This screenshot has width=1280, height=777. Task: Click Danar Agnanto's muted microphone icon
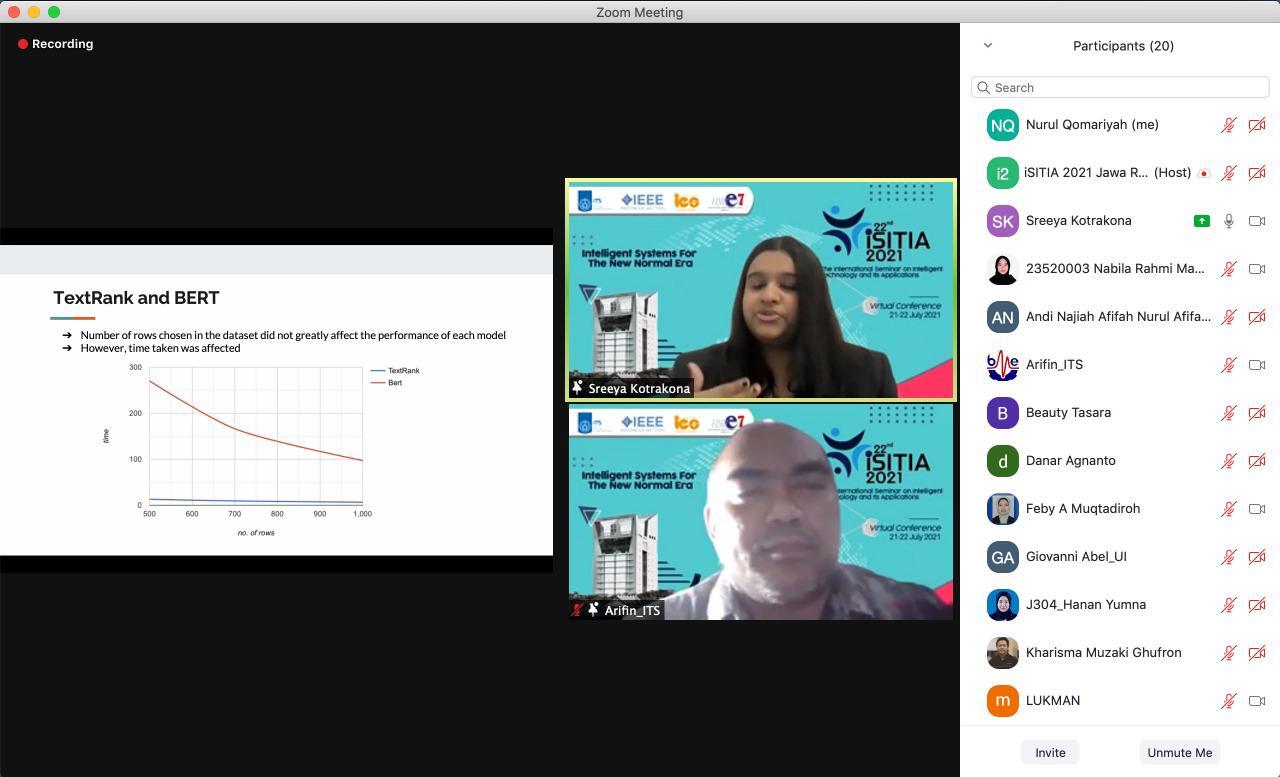coord(1229,461)
